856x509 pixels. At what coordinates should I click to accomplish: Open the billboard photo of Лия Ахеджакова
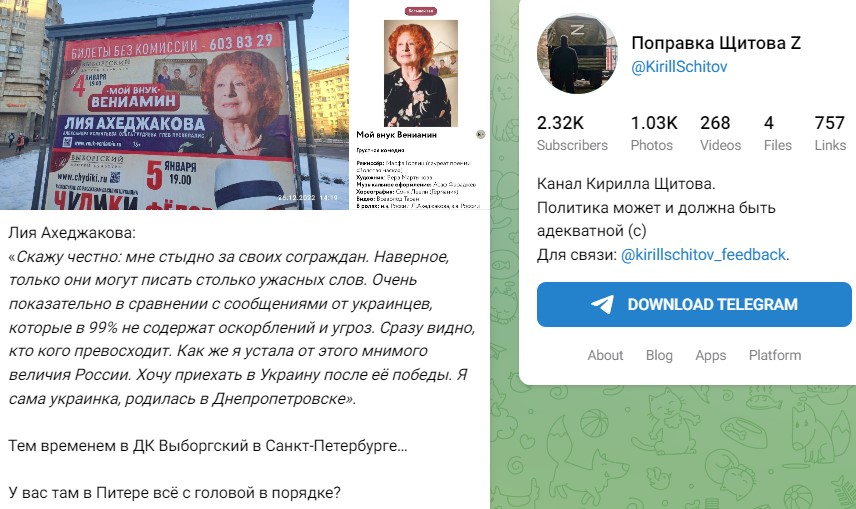(174, 105)
